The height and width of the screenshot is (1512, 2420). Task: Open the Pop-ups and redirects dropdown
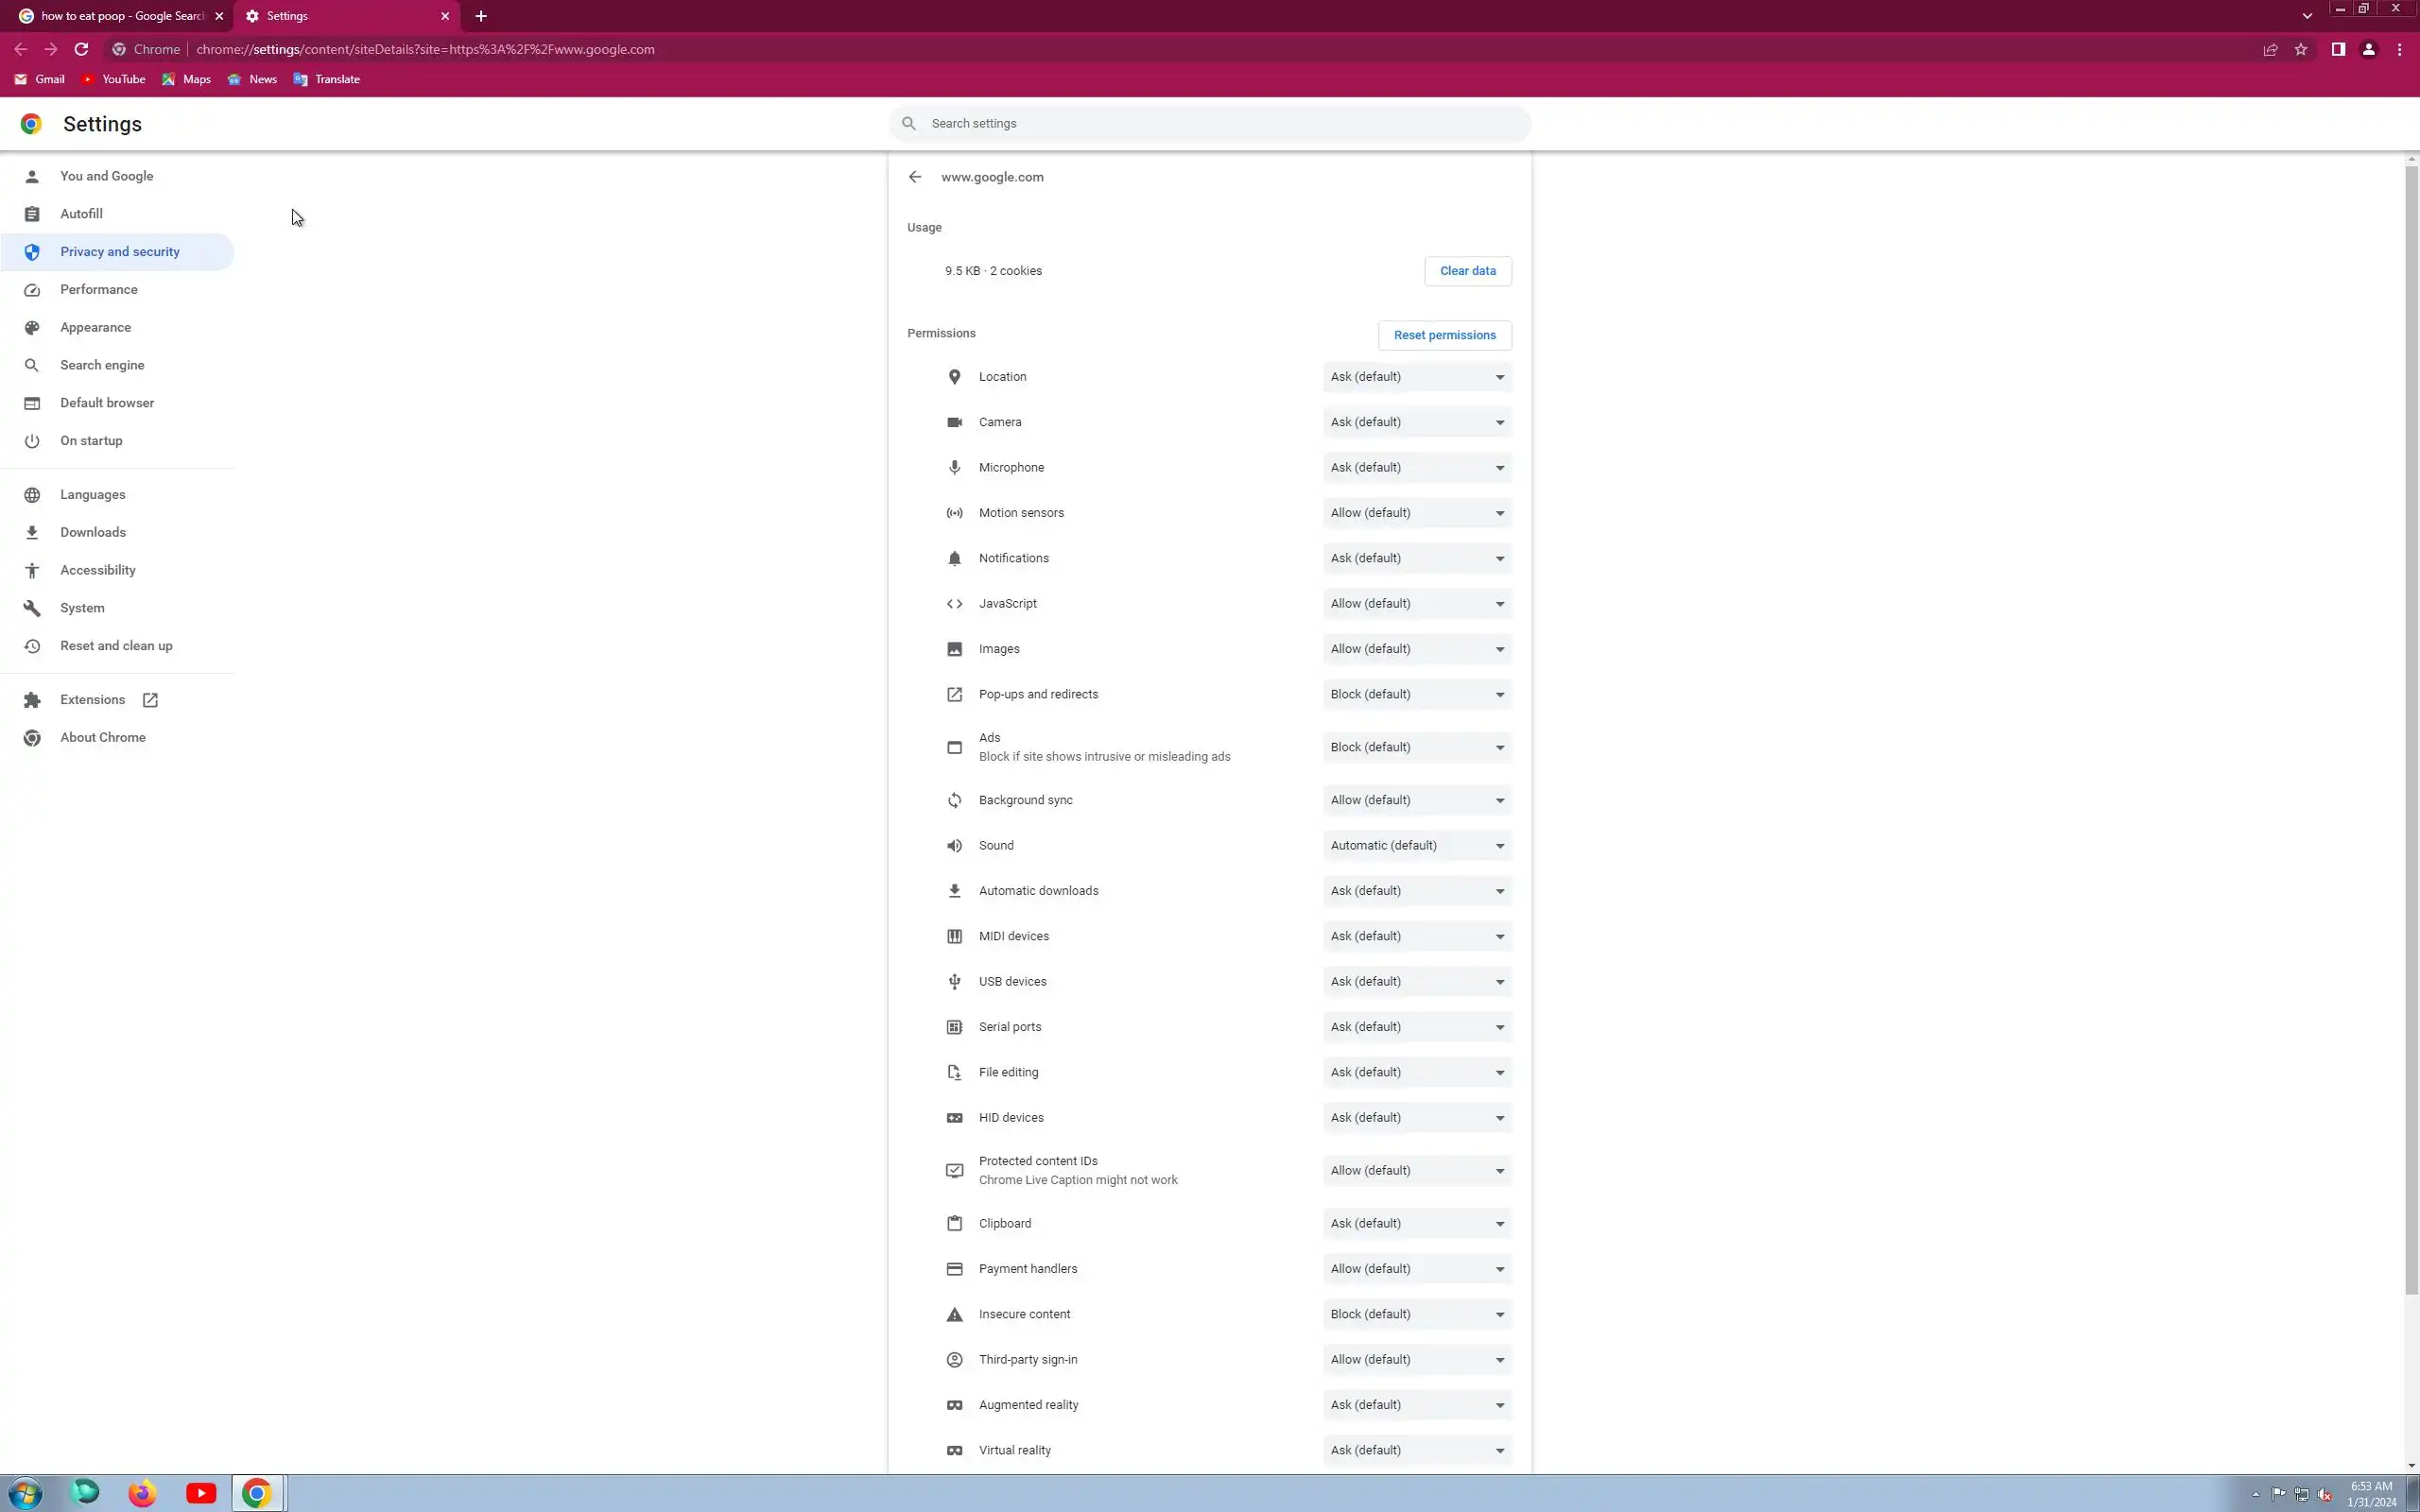coord(1416,694)
